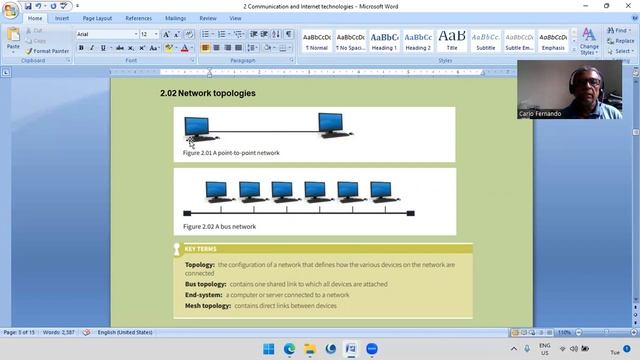640x360 pixels.
Task: Click Find in Editing group
Action: (619, 31)
